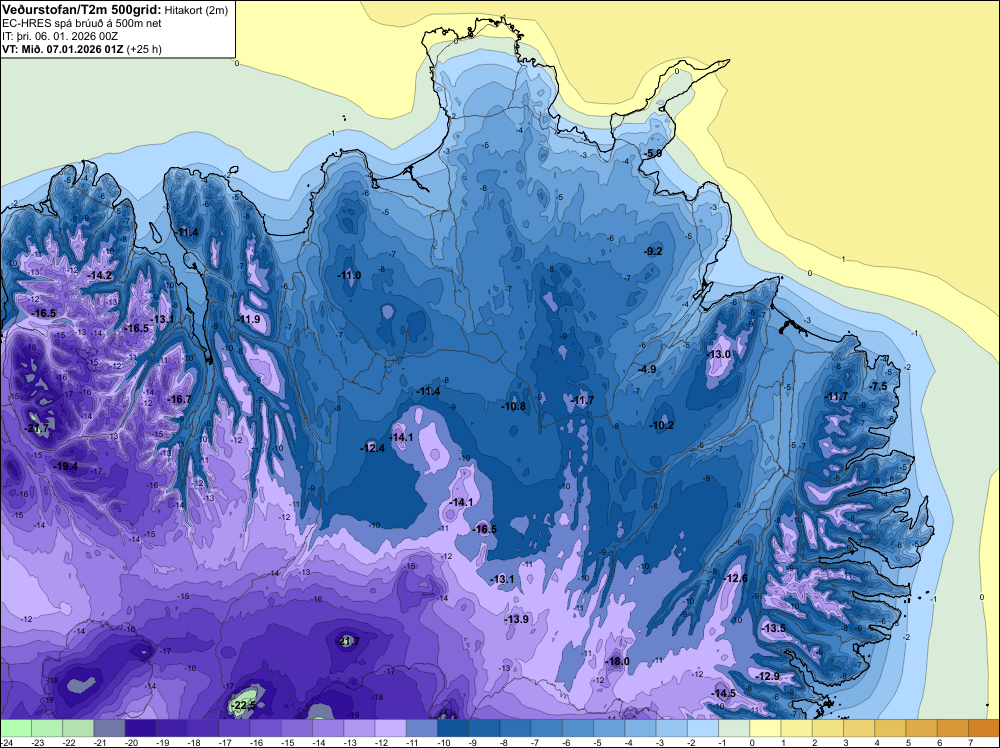Select the -12.4 temperature value
The image size is (1000, 748).
pos(372,448)
